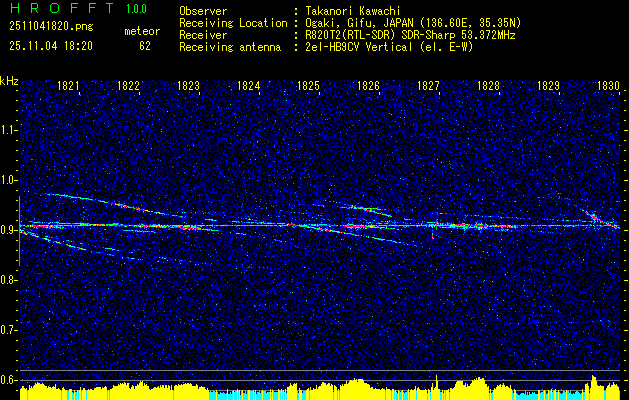Click the gray vertical bar beside 0.9 kHz
This screenshot has height=400, width=629.
click(19, 231)
